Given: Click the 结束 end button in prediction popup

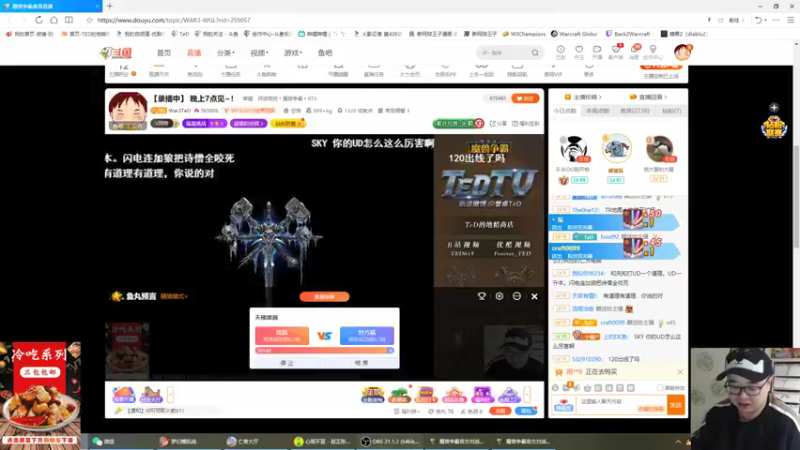Looking at the screenshot, I should click(x=362, y=363).
